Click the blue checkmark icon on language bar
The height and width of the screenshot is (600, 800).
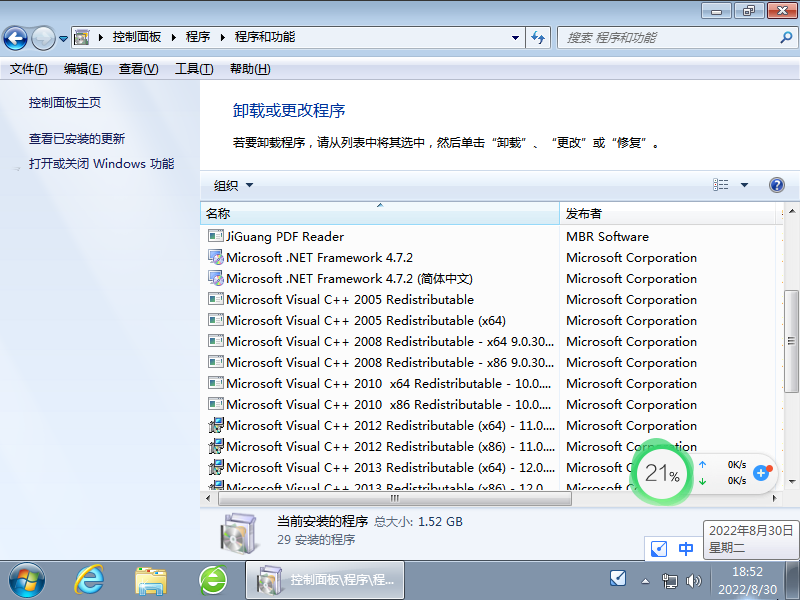(x=659, y=549)
